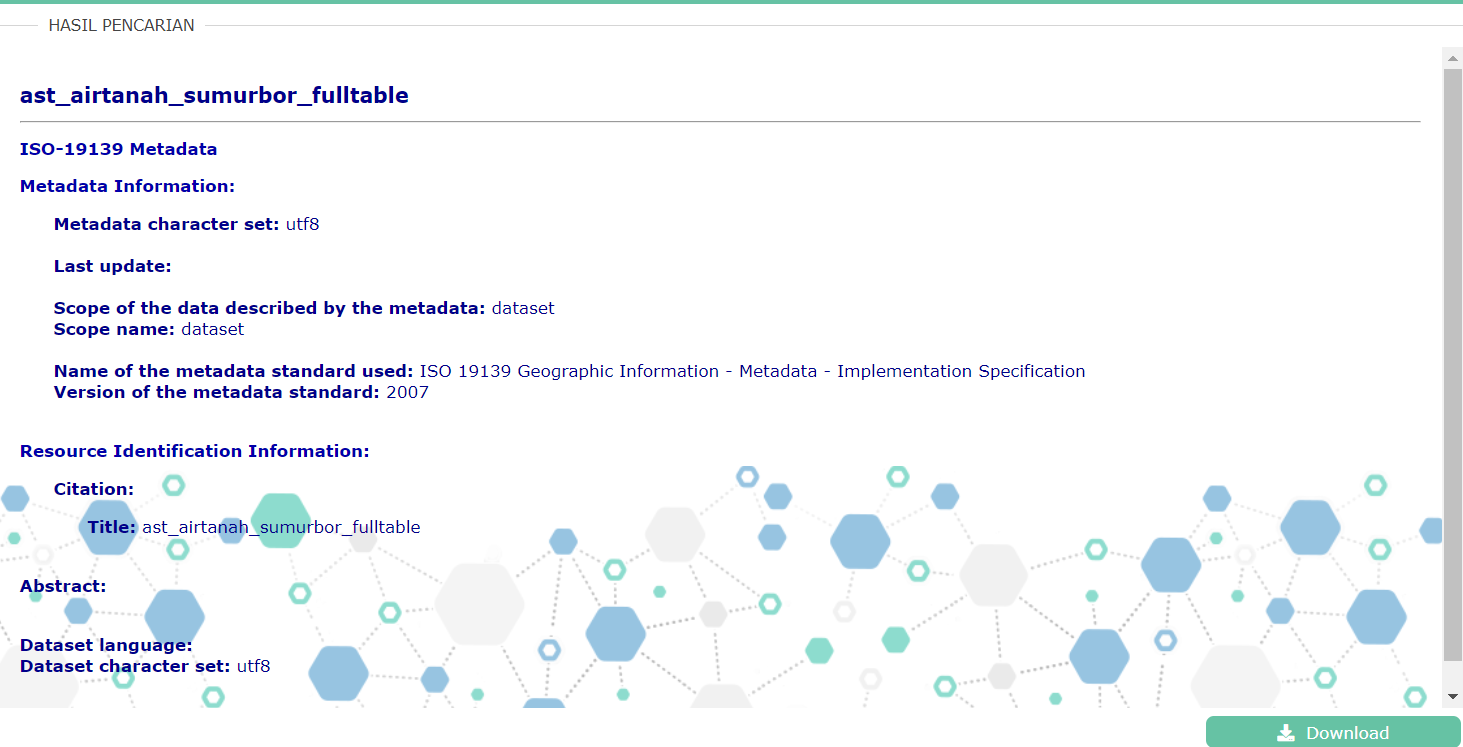
Task: Click the scrollbar up arrow
Action: point(1452,58)
